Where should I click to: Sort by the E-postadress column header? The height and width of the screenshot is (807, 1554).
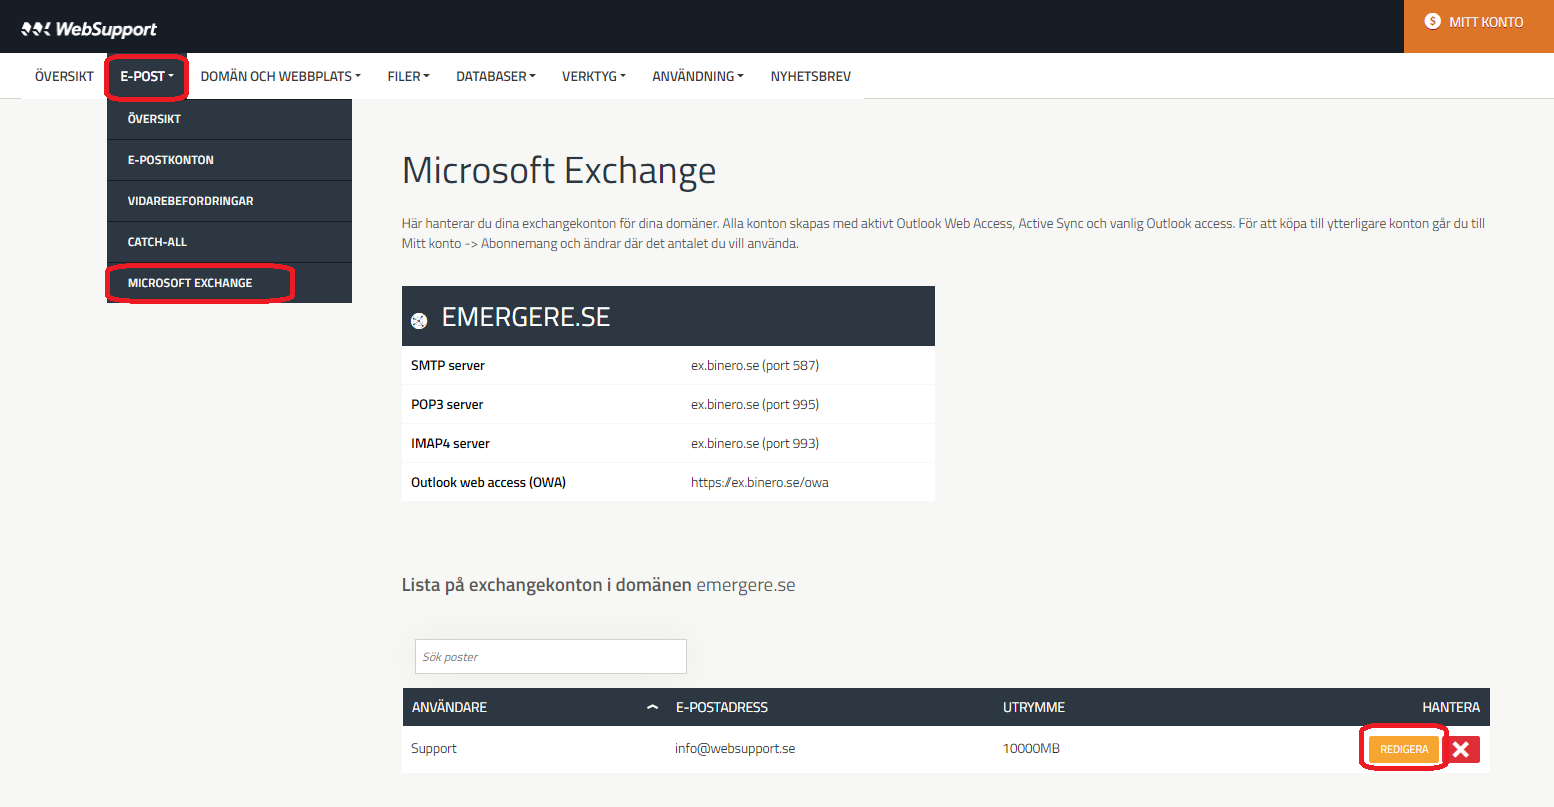721,707
